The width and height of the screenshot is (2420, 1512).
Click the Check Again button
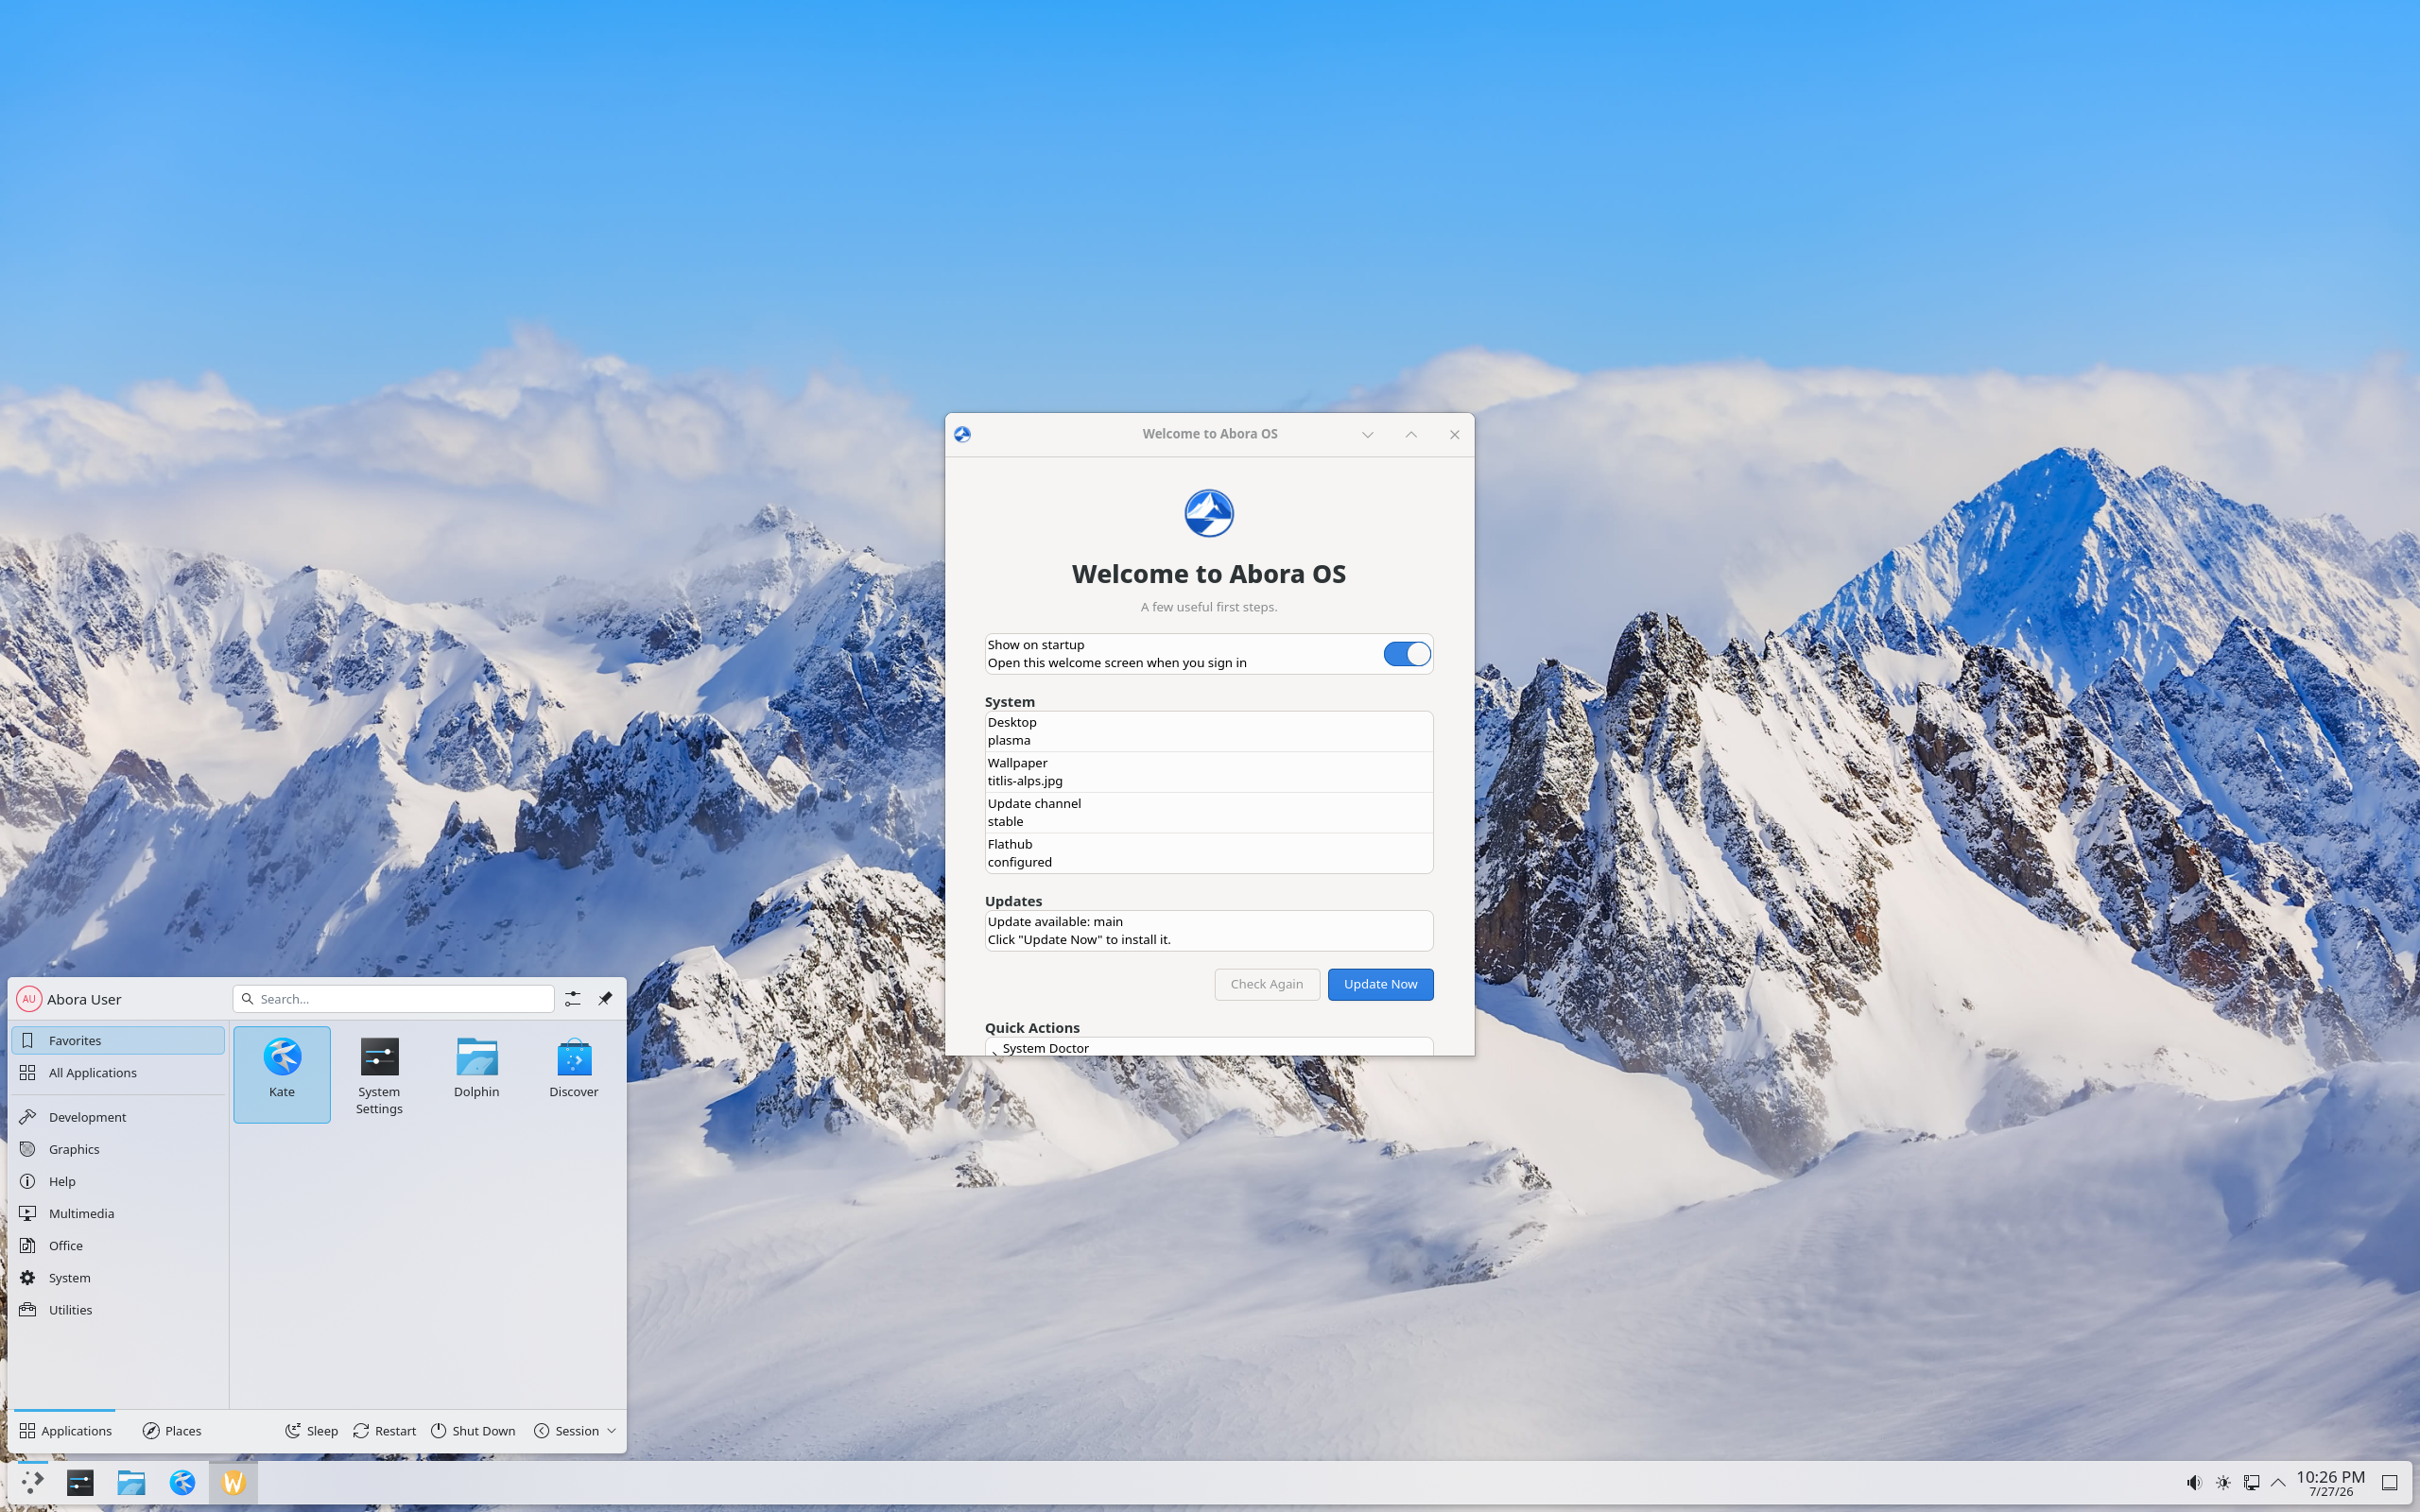click(x=1266, y=984)
